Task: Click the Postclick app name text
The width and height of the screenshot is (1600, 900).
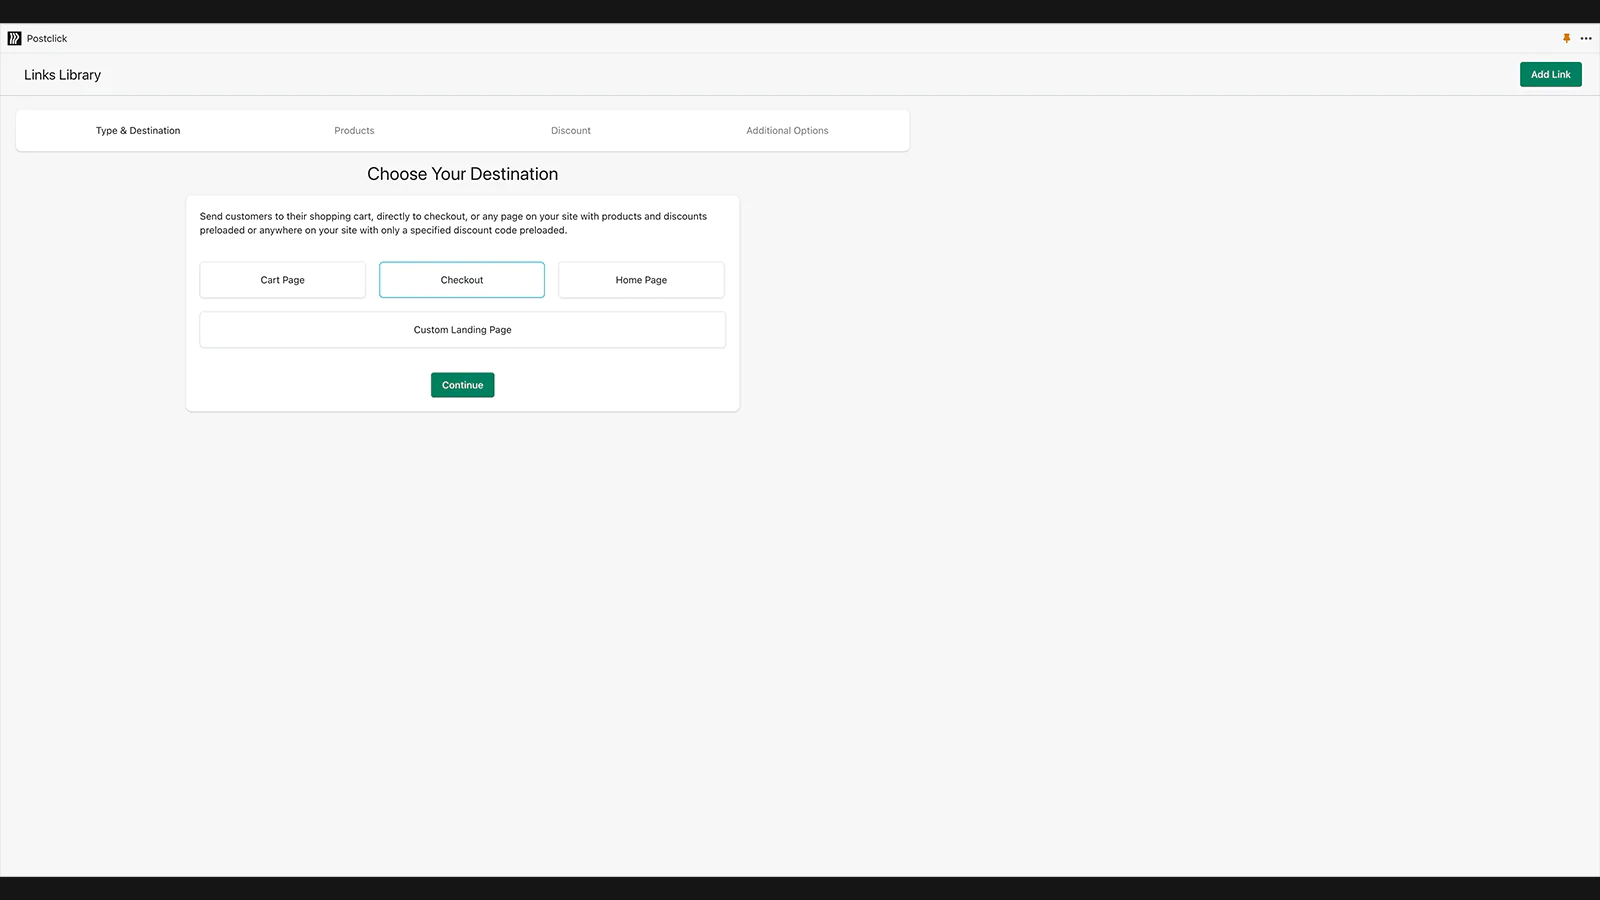Action: pyautogui.click(x=47, y=38)
